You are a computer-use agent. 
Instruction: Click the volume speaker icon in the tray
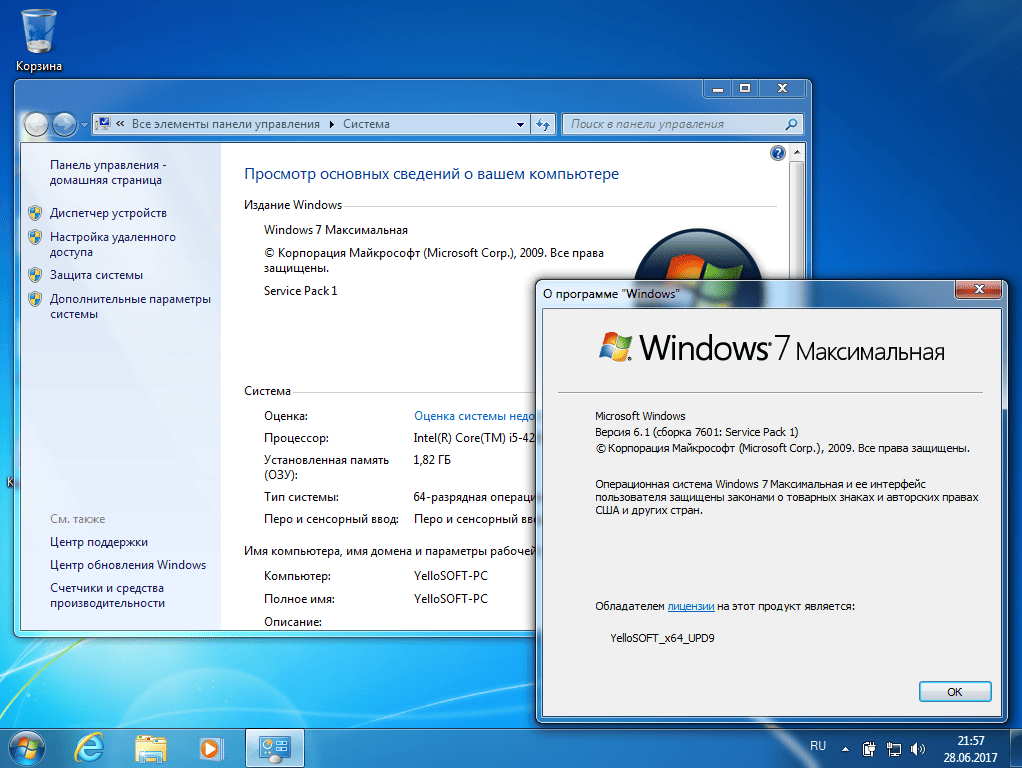(x=918, y=749)
